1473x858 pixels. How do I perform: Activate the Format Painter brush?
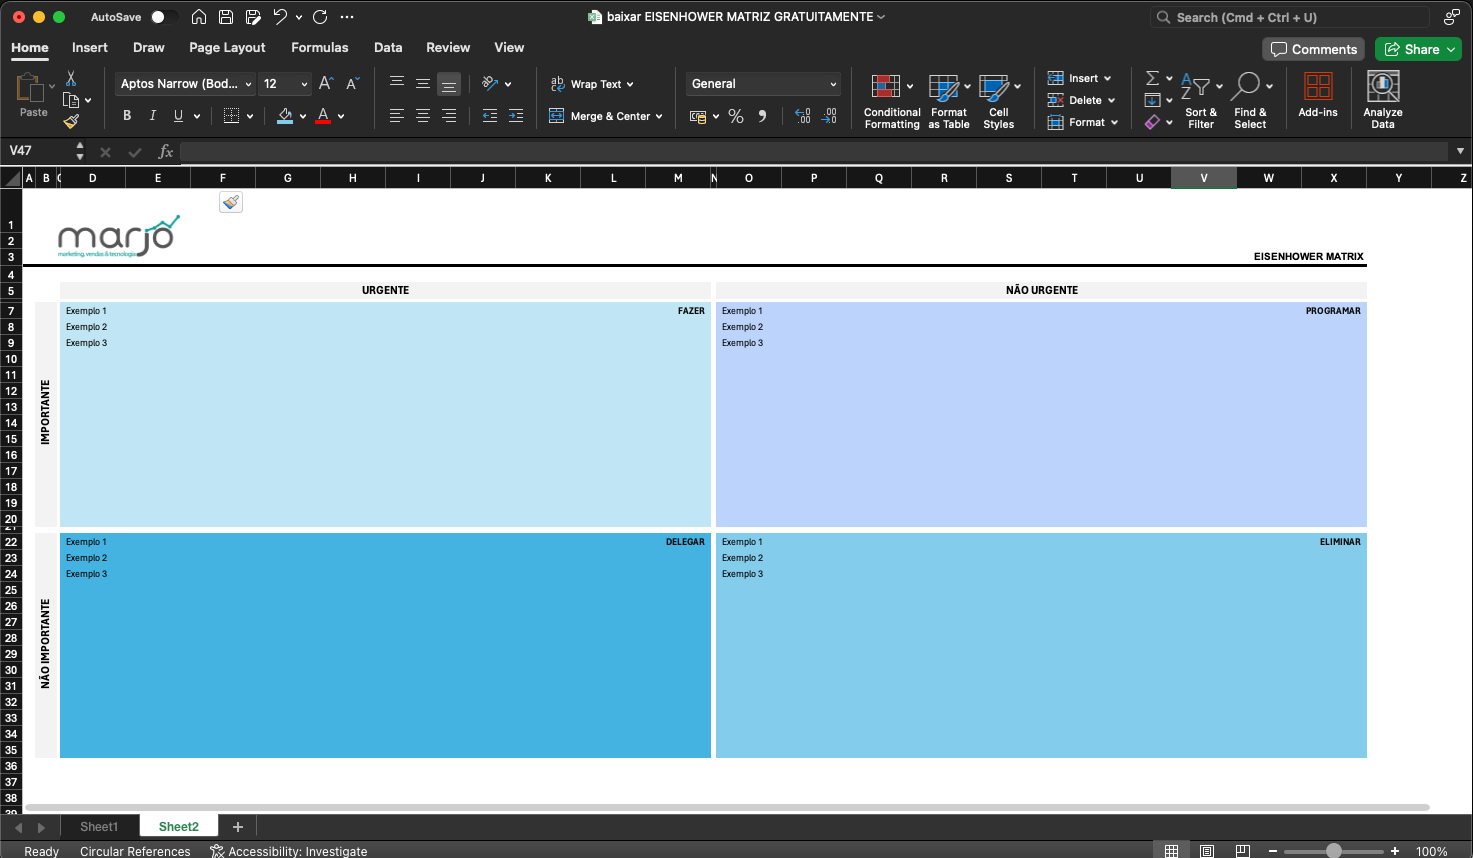(x=71, y=121)
